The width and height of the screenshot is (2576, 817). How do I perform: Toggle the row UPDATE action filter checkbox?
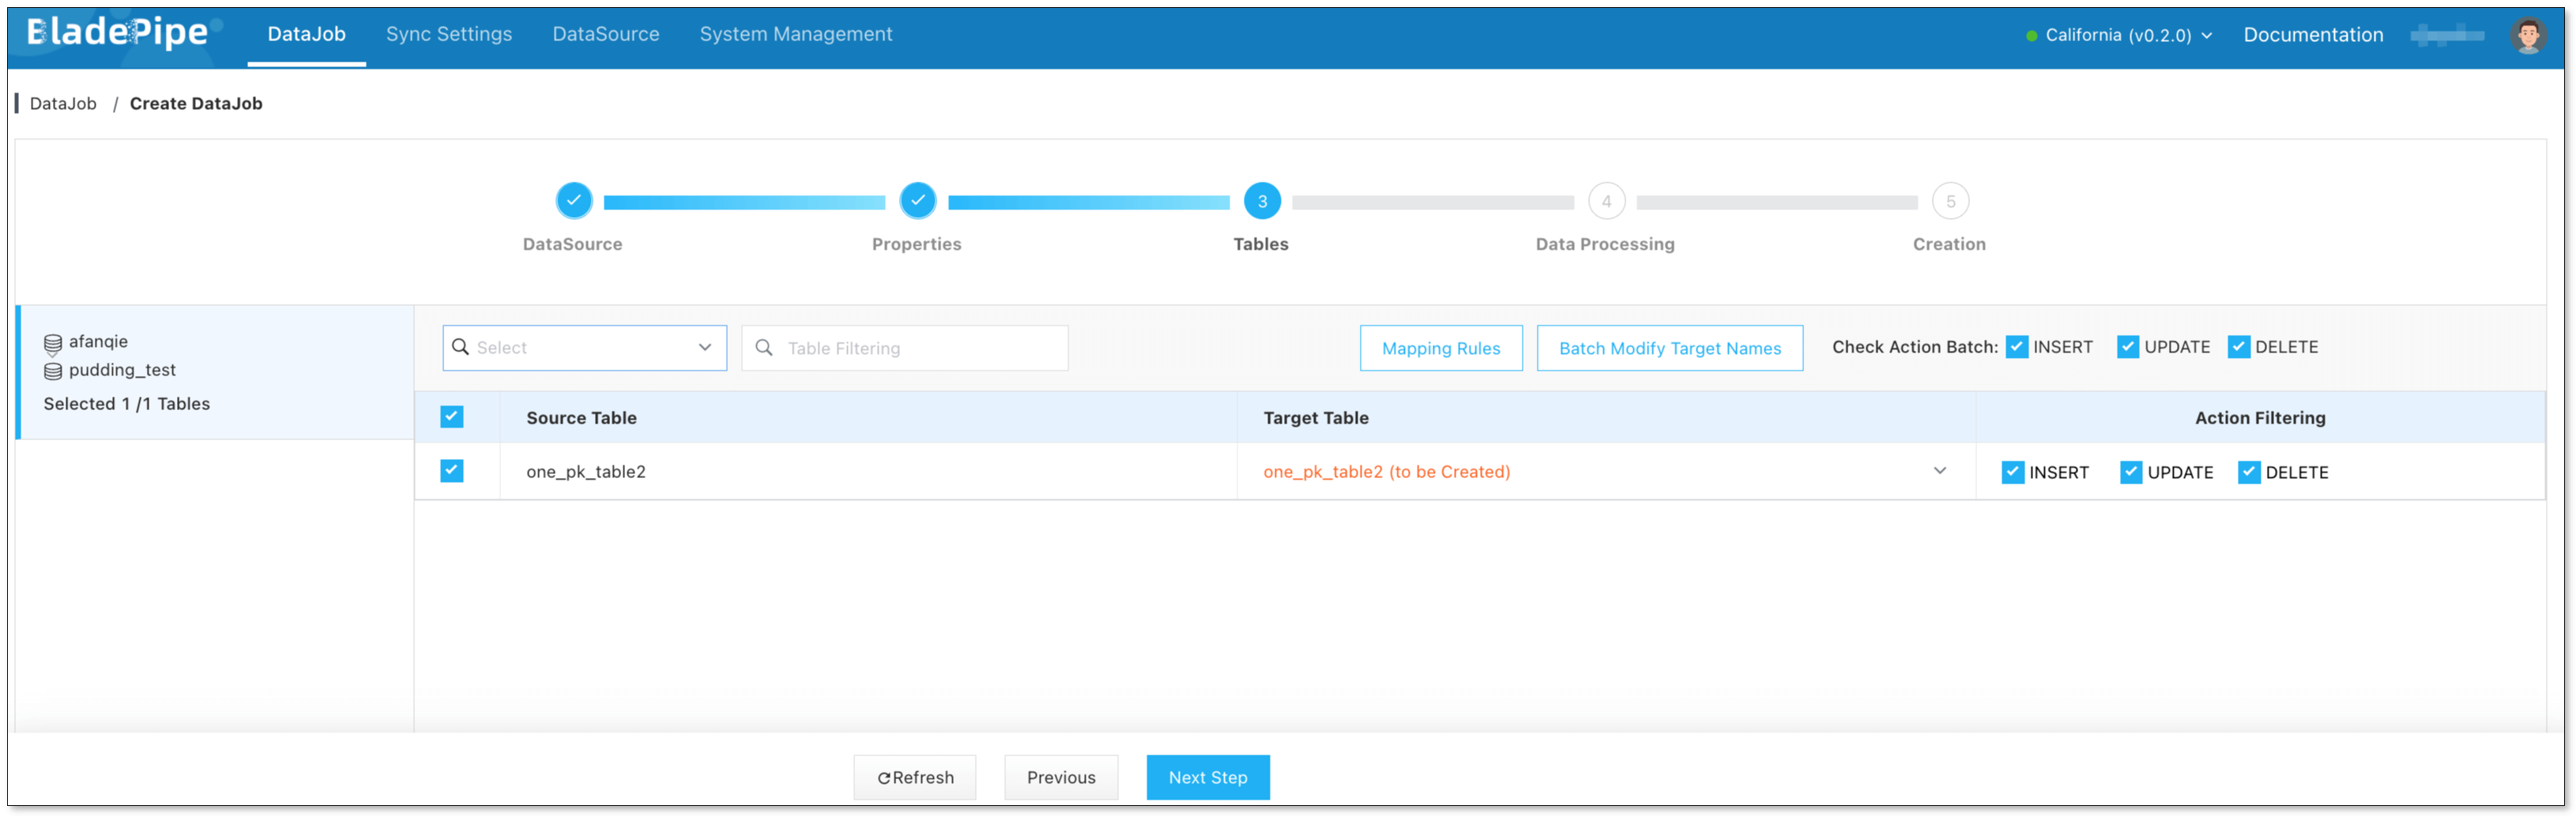point(2130,472)
